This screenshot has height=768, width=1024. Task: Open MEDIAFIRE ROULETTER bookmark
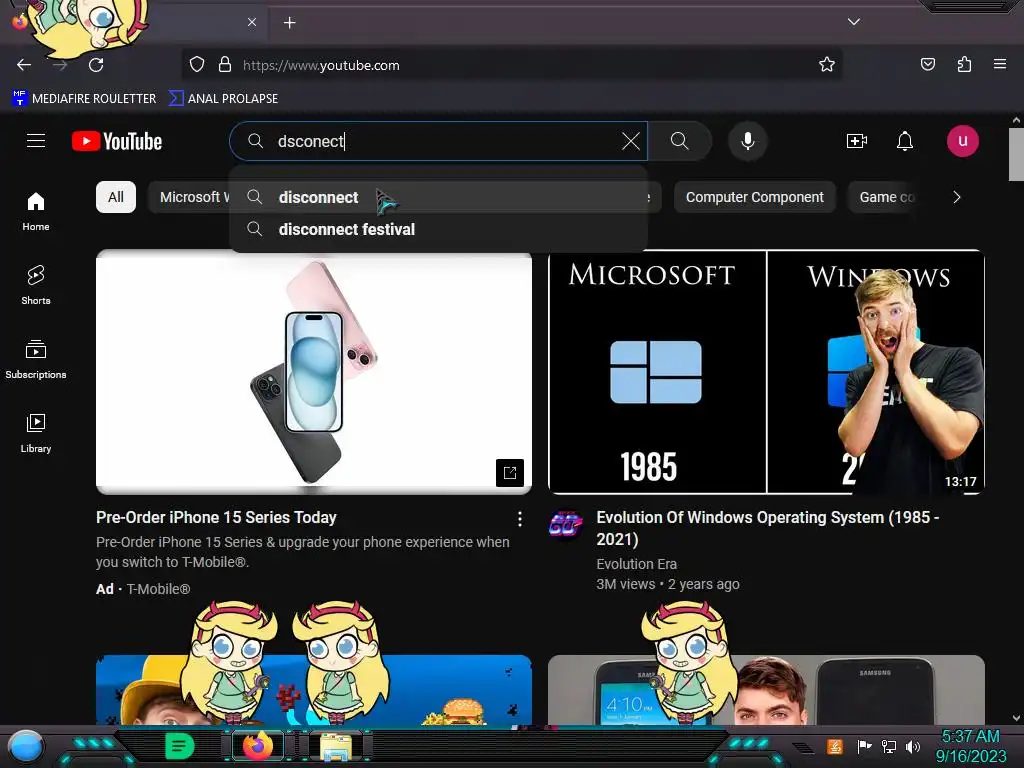tap(84, 99)
